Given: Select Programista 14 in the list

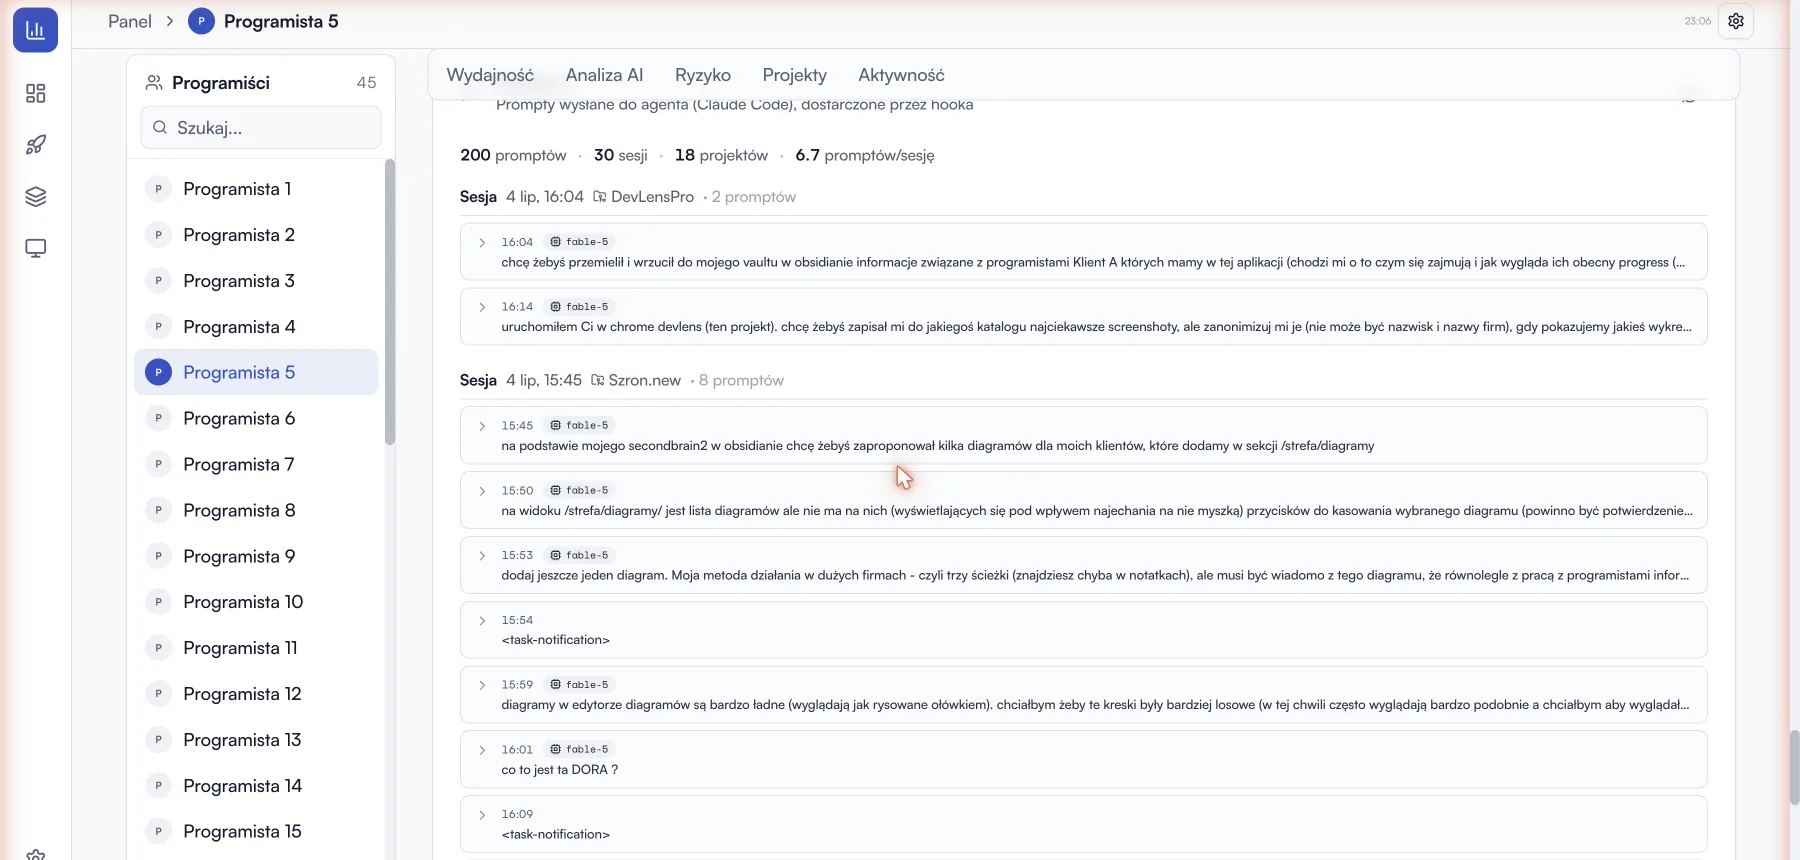Looking at the screenshot, I should click(x=256, y=786).
